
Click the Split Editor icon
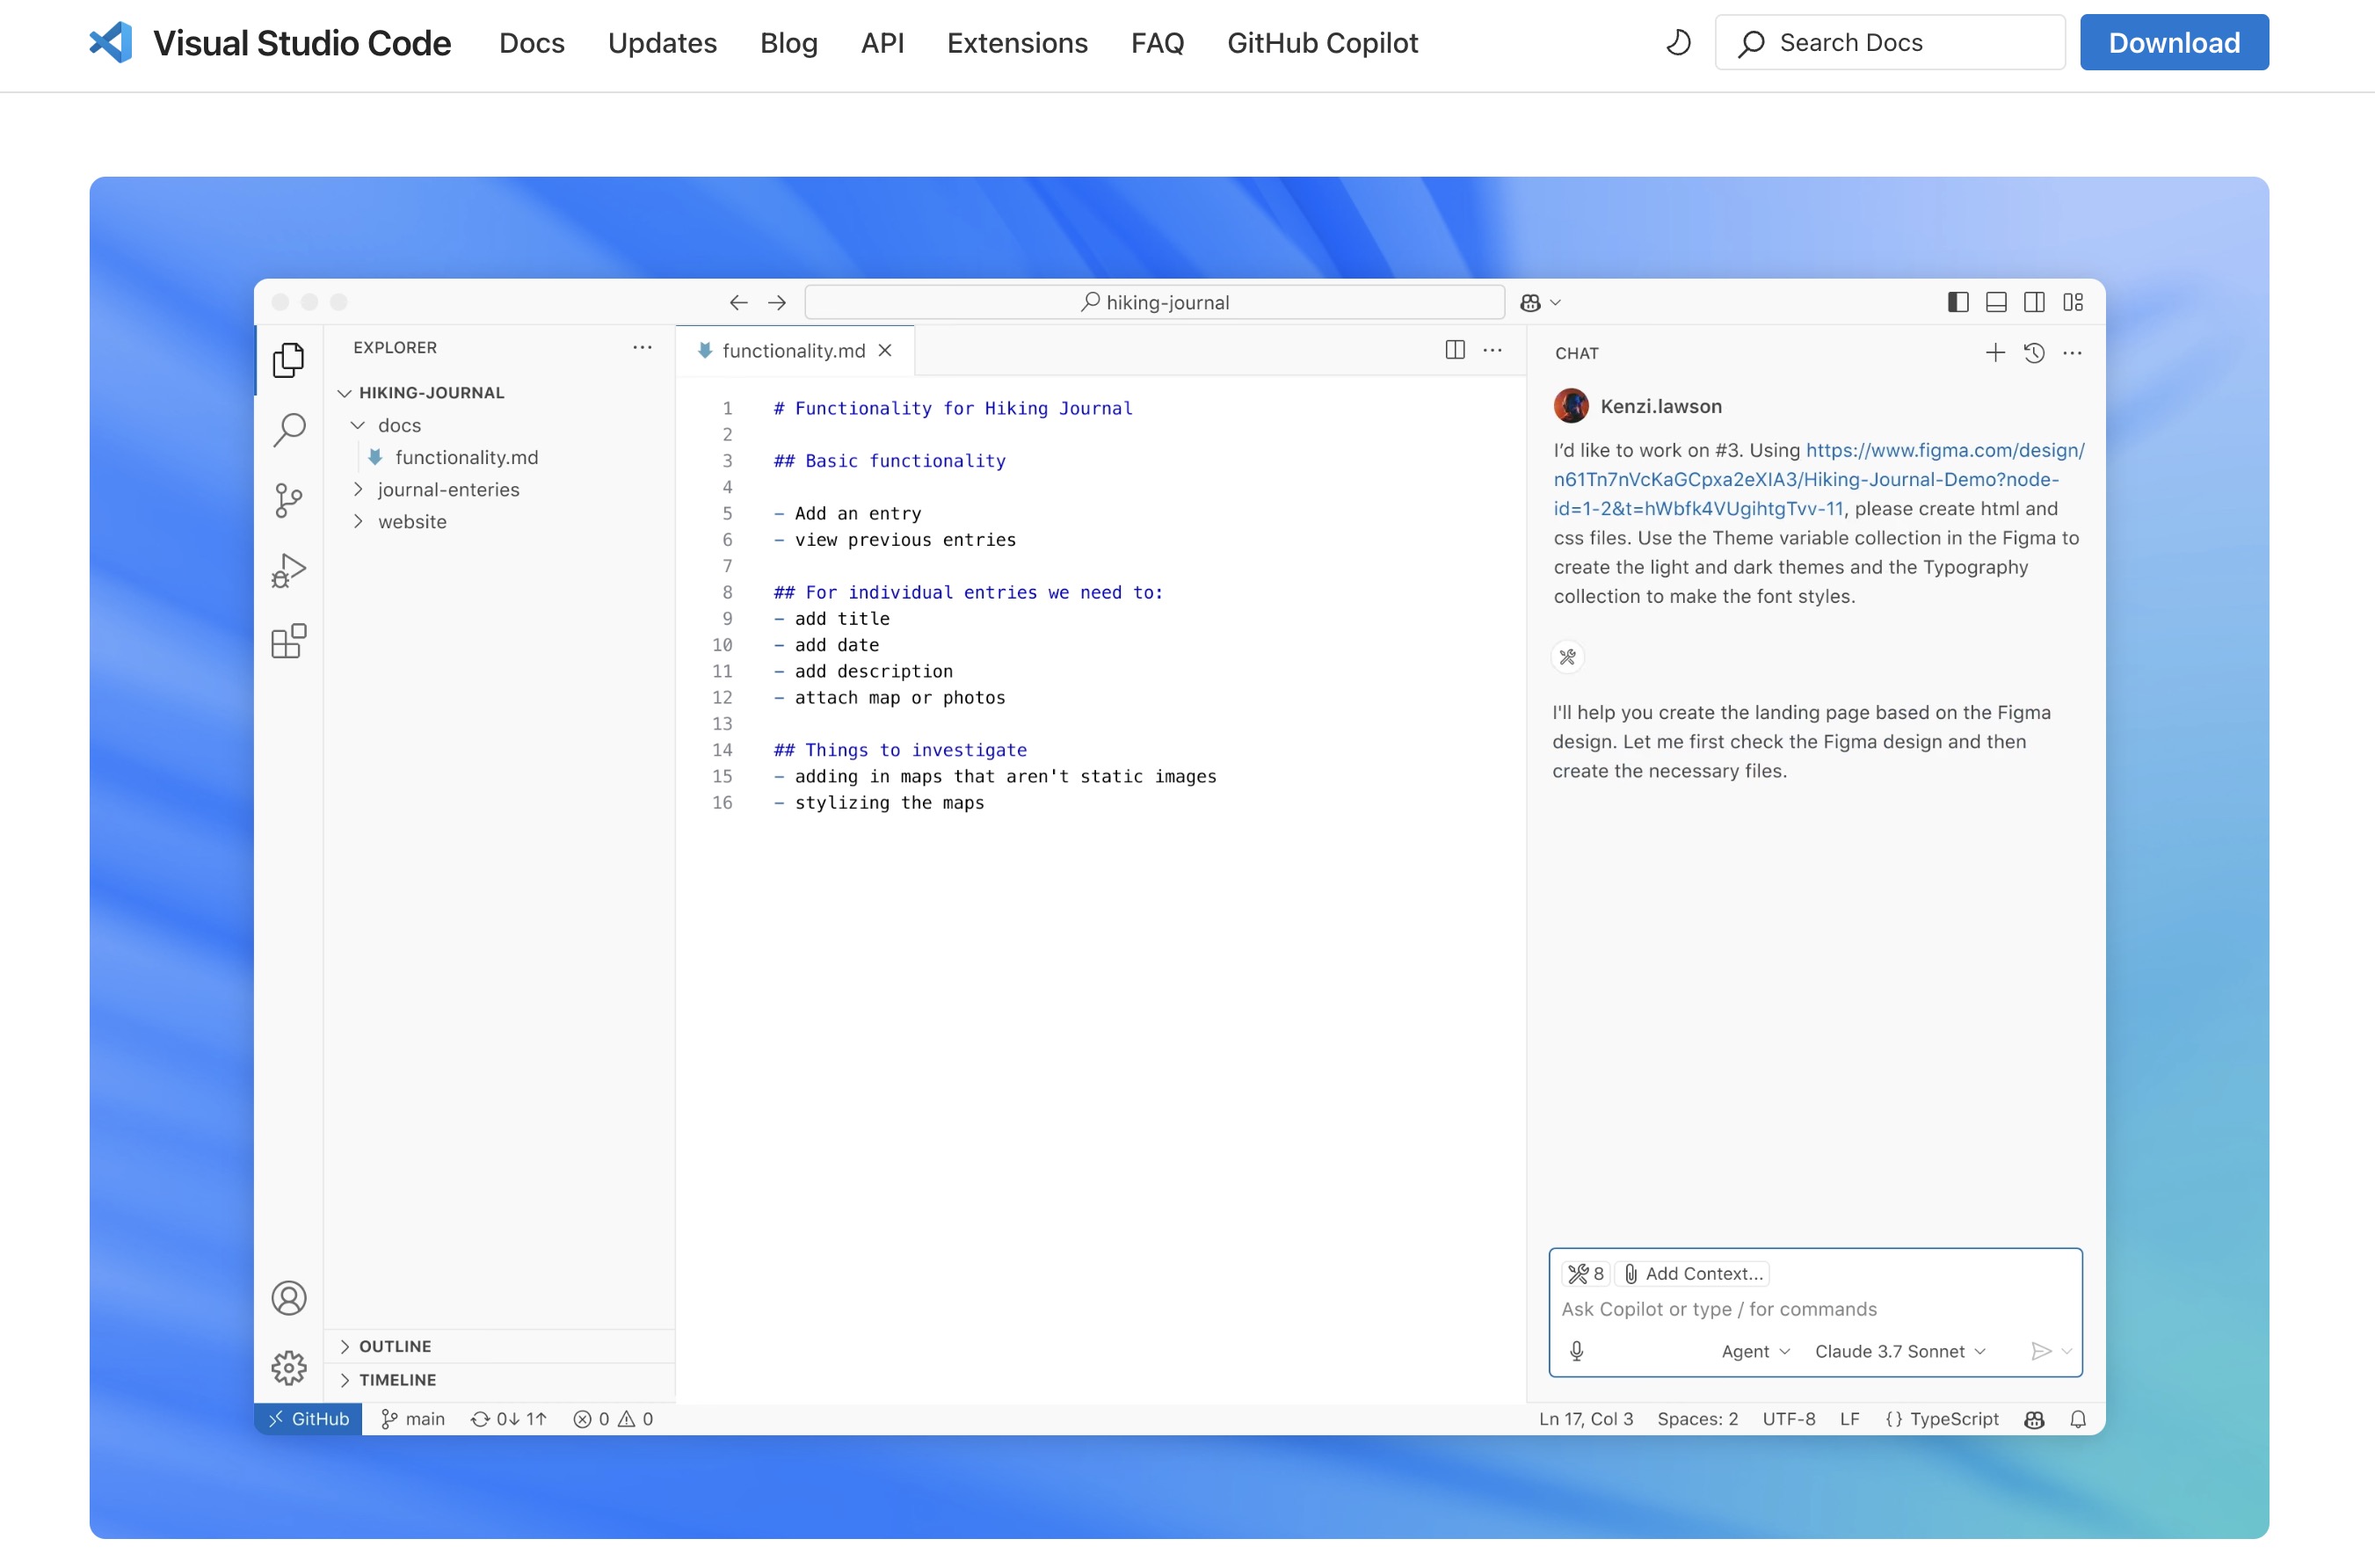(x=1455, y=349)
